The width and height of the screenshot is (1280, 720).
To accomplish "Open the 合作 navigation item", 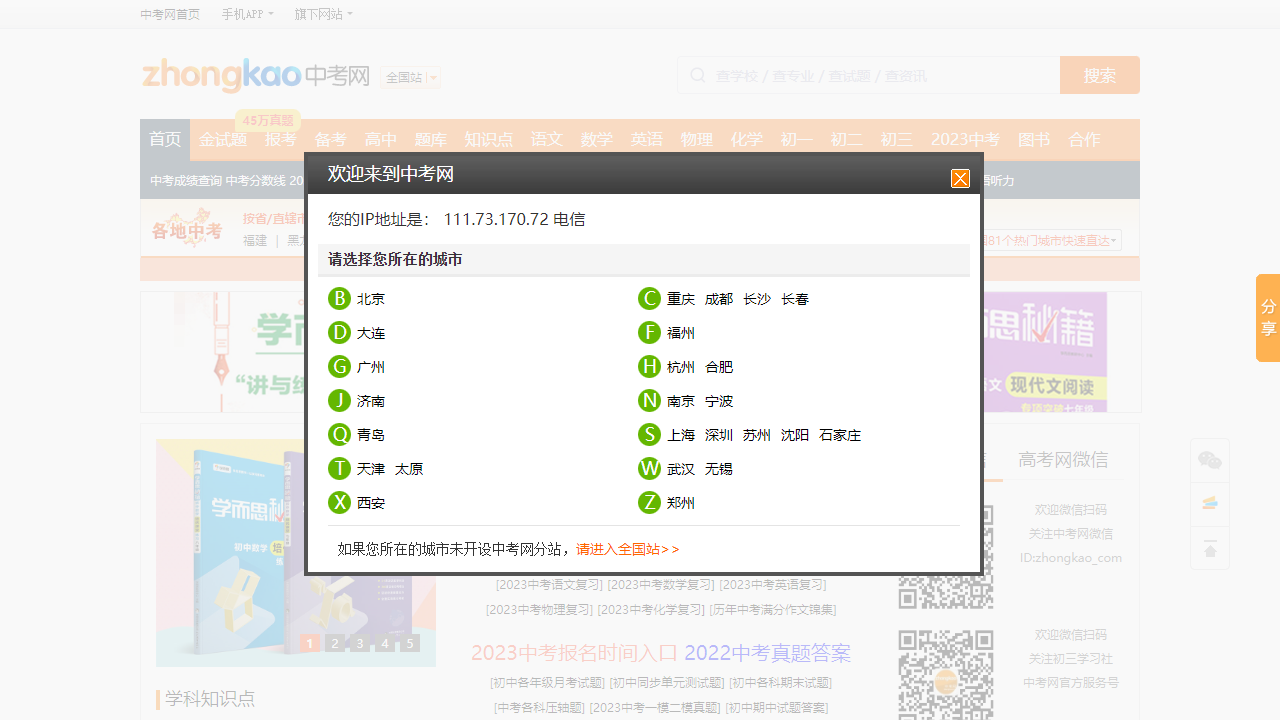I will tap(1084, 140).
